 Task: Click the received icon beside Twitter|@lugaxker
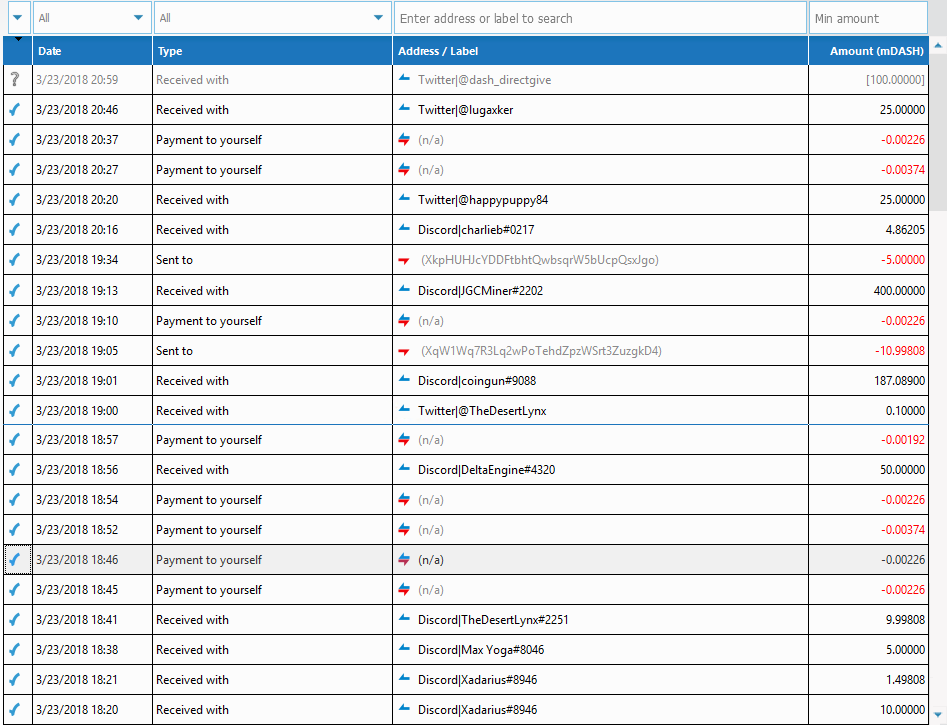(405, 108)
